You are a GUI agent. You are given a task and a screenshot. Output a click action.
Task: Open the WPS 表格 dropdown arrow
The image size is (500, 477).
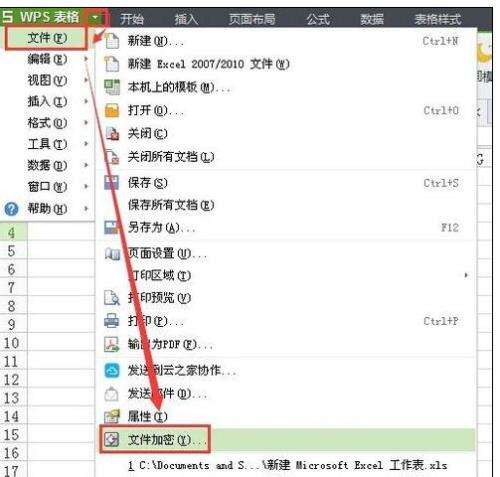click(x=95, y=17)
